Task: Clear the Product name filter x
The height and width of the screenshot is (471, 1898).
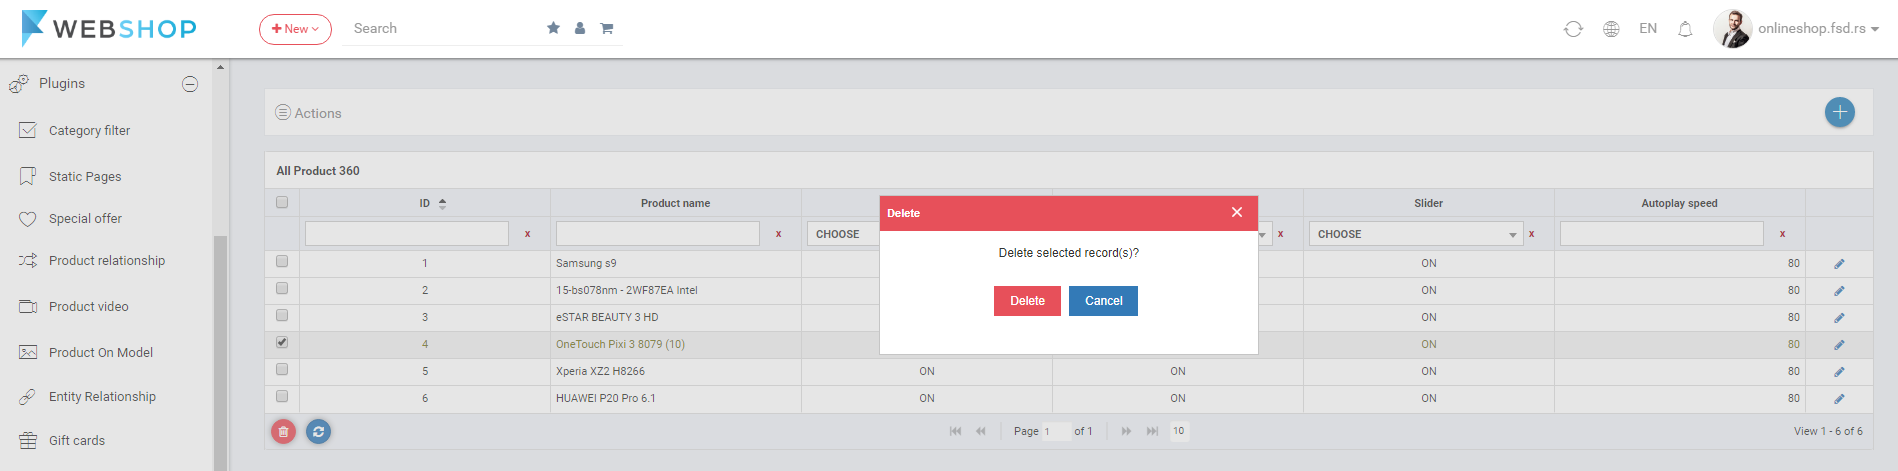Action: pyautogui.click(x=778, y=234)
